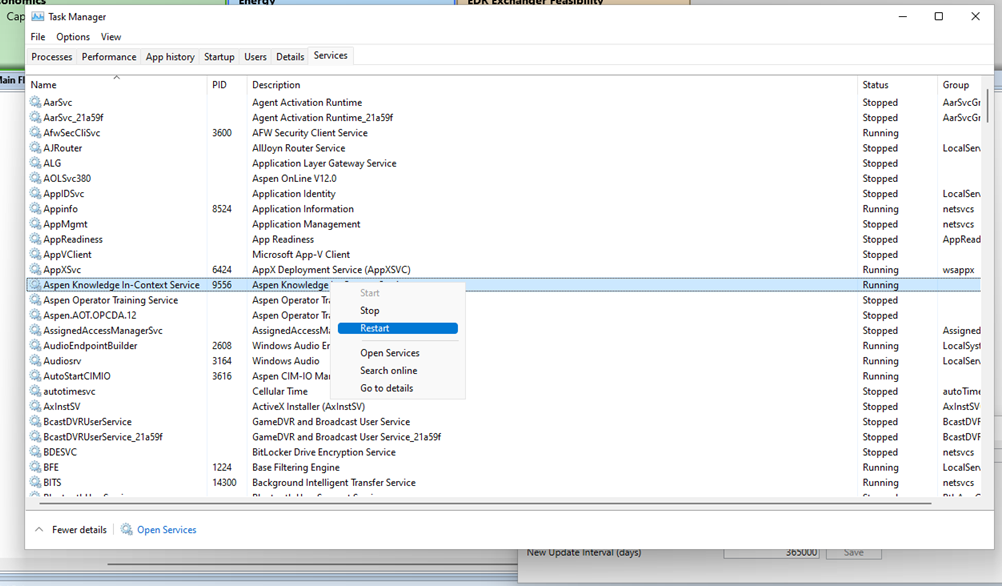Click the gear icon beside Appinfo

tap(35, 208)
